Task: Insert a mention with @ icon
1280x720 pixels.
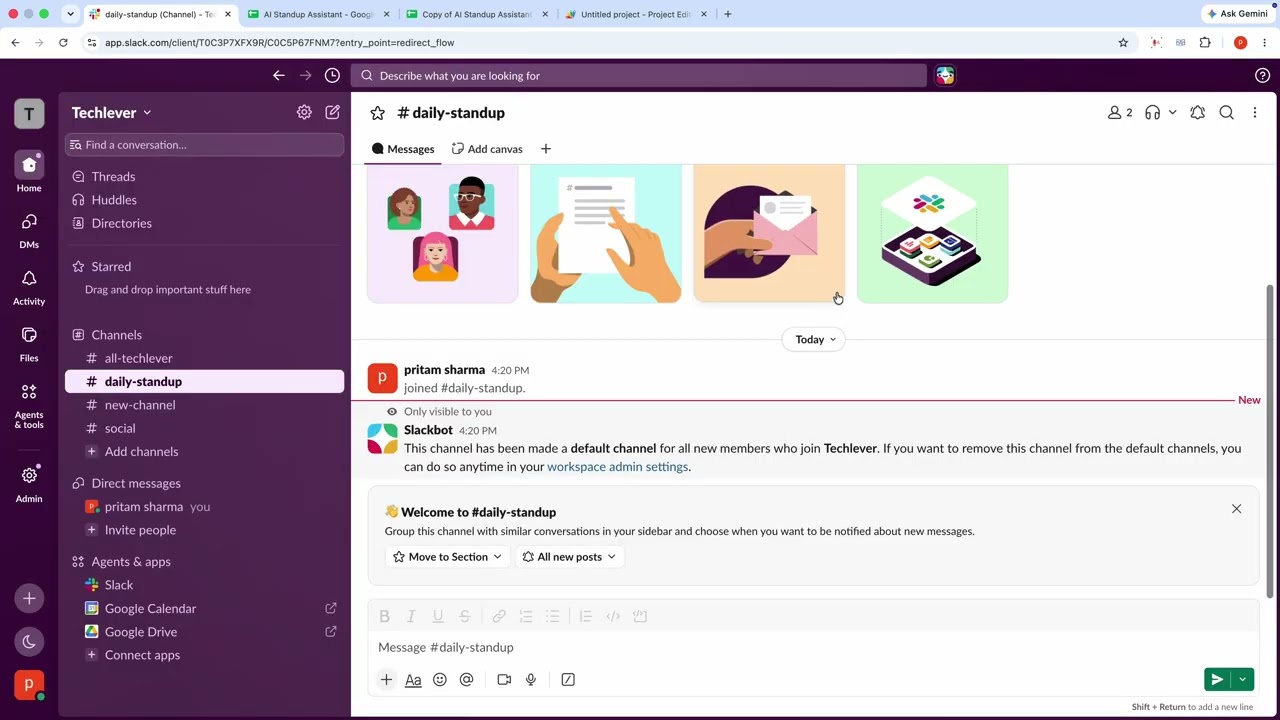Action: [466, 680]
